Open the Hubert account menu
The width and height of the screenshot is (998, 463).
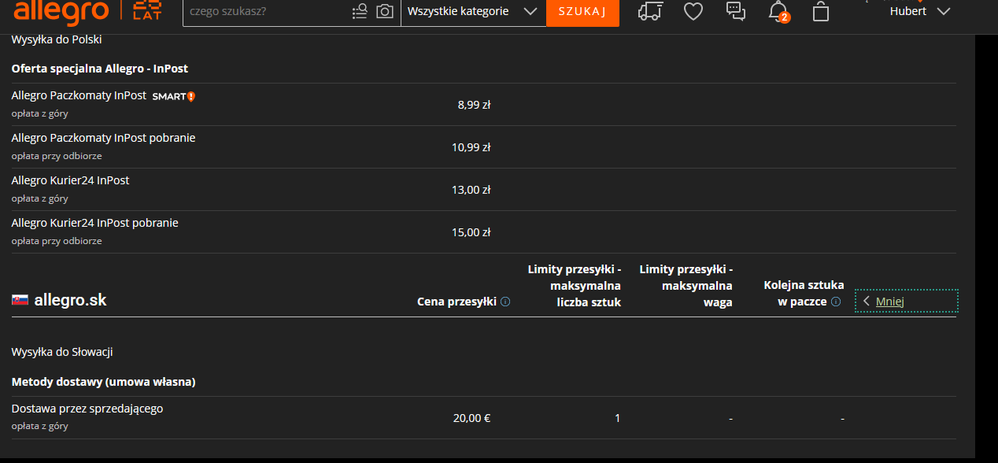919,12
